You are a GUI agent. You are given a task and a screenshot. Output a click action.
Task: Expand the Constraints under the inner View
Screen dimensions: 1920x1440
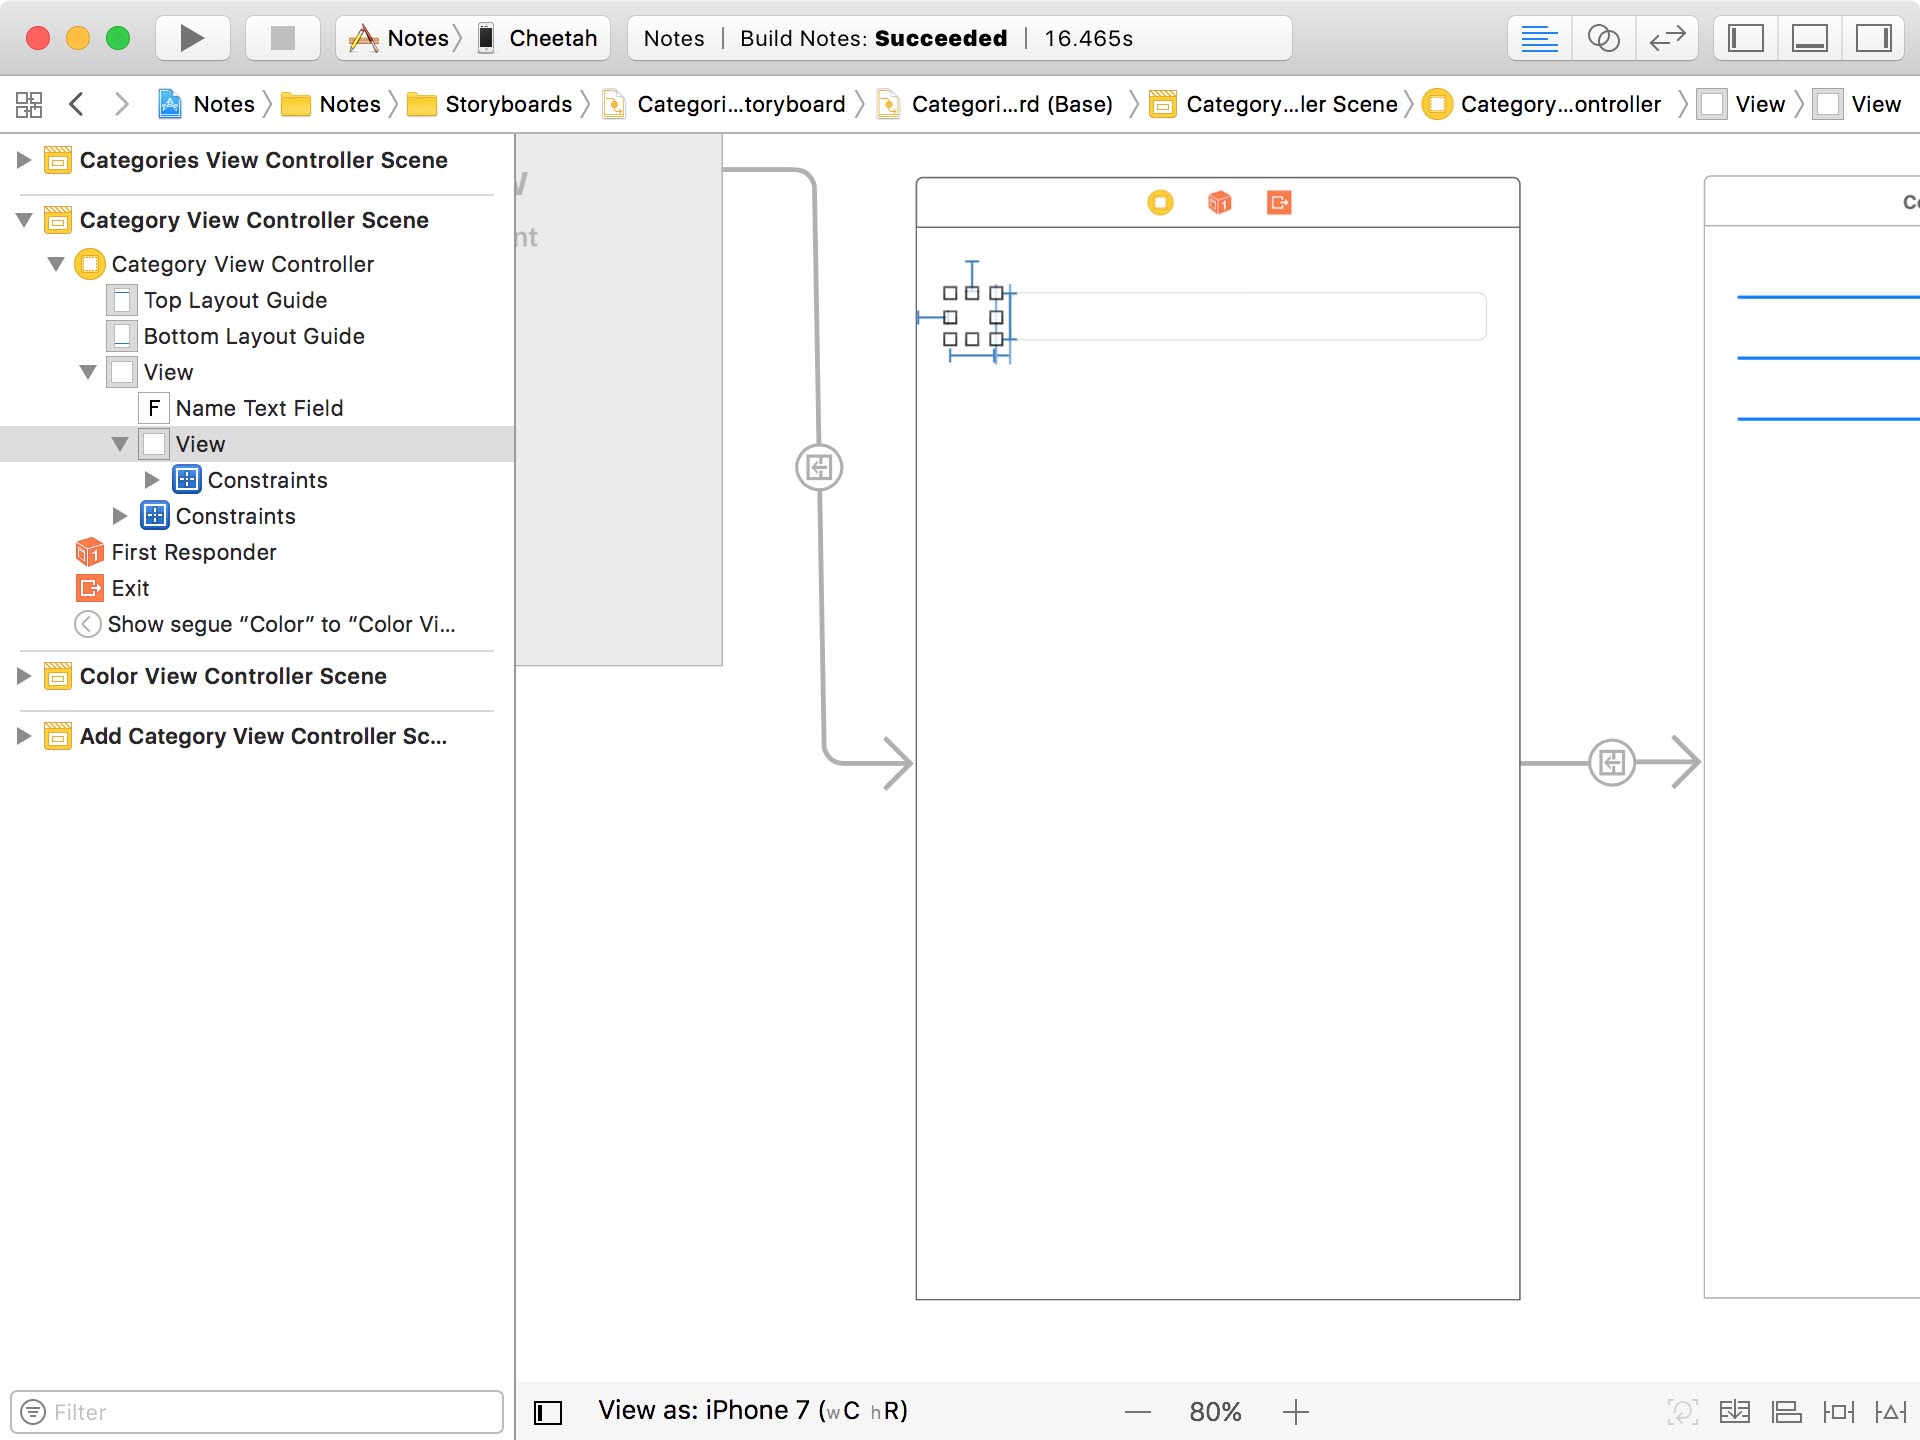(153, 480)
